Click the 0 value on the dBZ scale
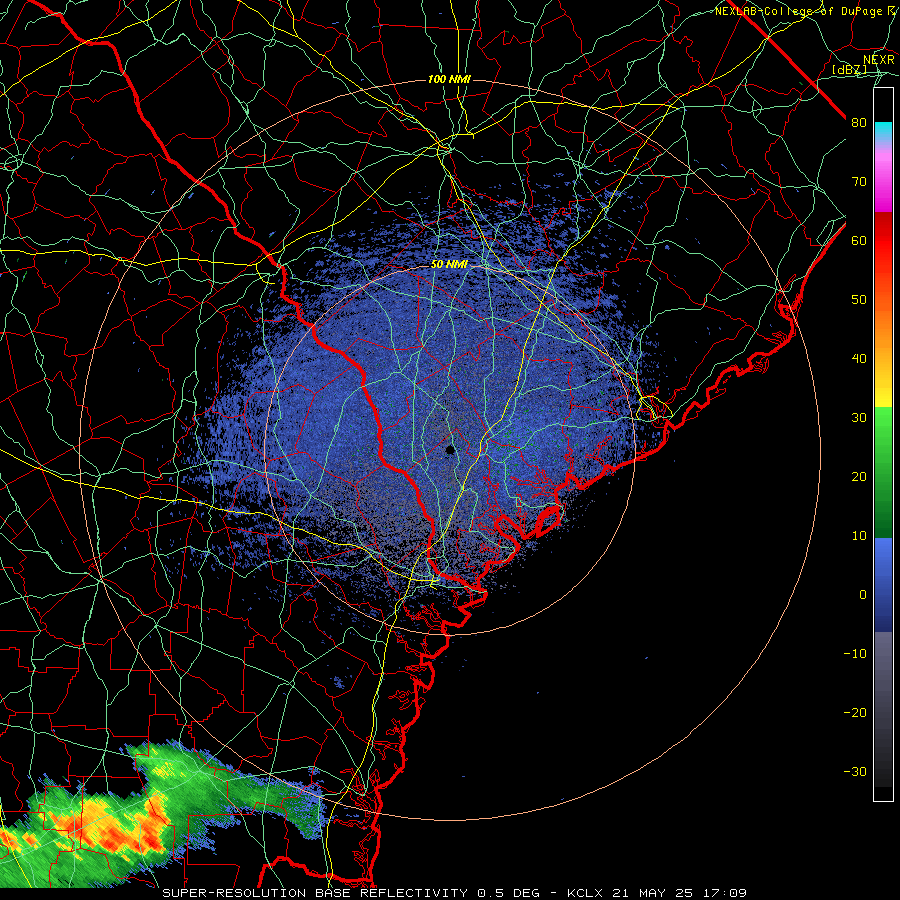The width and height of the screenshot is (900, 900). coord(863,595)
